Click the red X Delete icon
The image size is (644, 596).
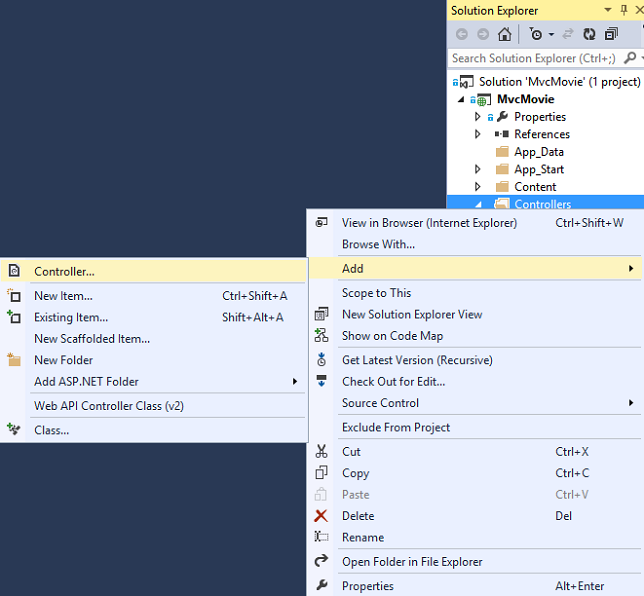click(321, 515)
